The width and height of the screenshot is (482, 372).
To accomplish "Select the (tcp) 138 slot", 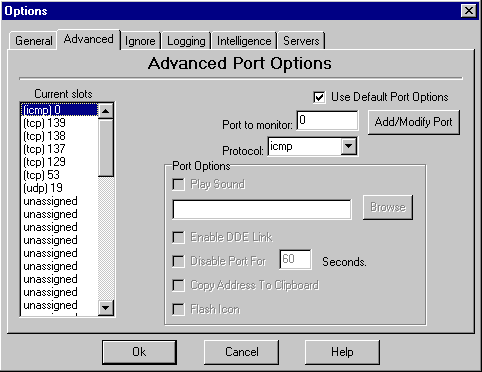I will coord(60,136).
